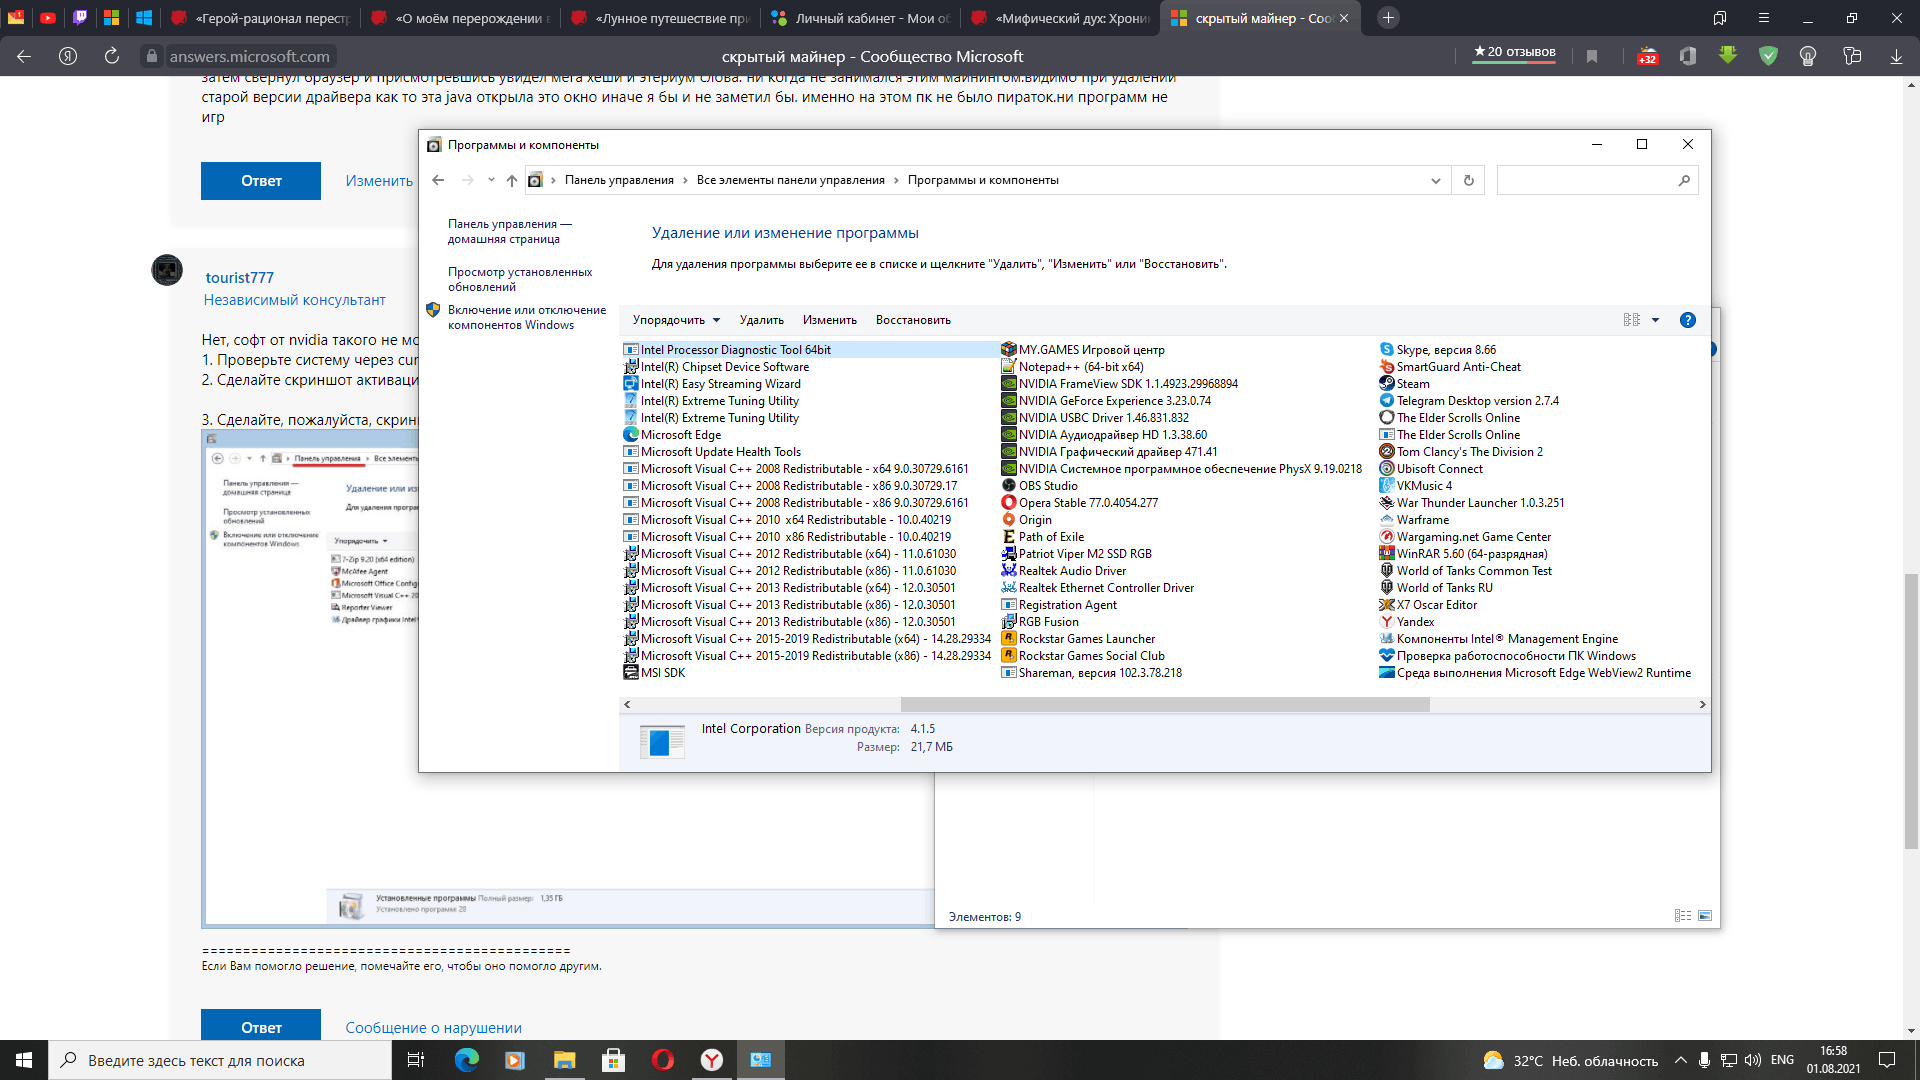Image resolution: width=1920 pixels, height=1080 pixels.
Task: Open Programs window help question mark
Action: click(x=1688, y=320)
